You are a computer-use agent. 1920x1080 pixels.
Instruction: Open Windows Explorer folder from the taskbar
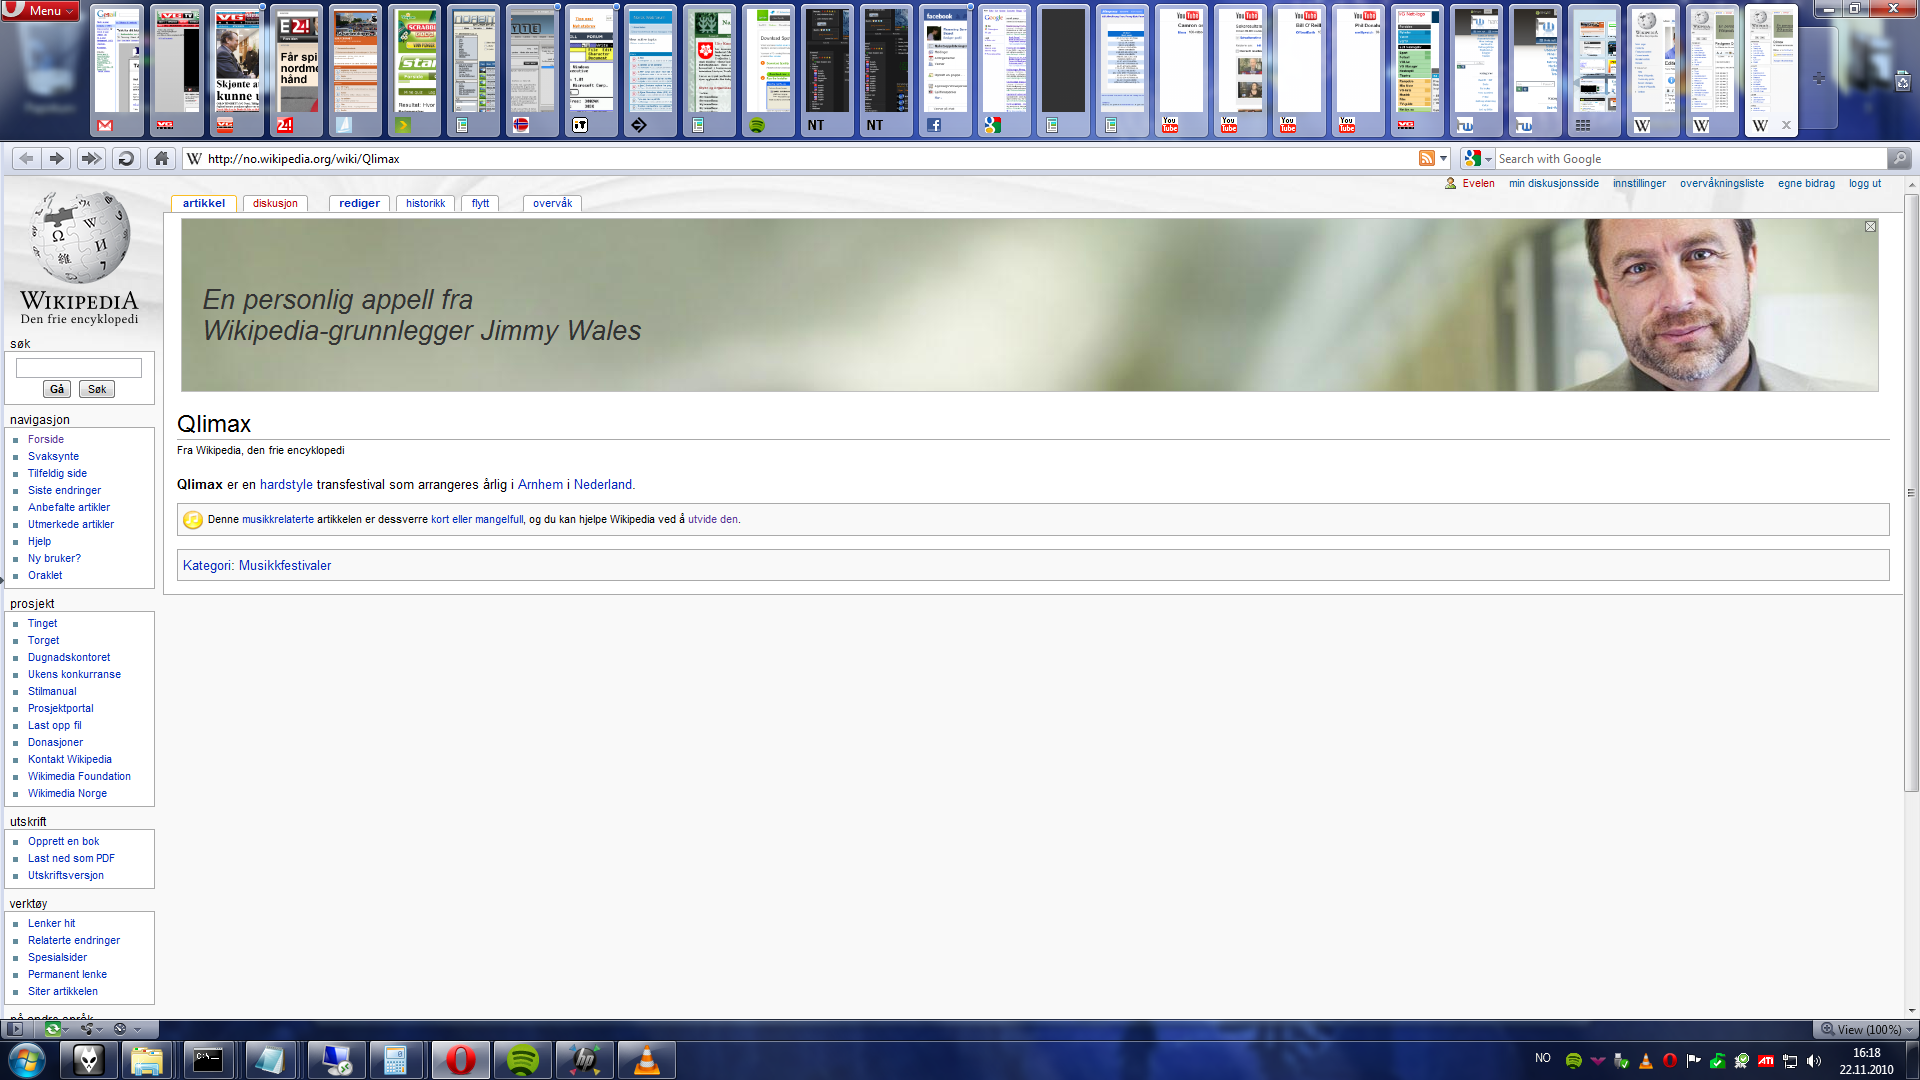click(x=147, y=1060)
